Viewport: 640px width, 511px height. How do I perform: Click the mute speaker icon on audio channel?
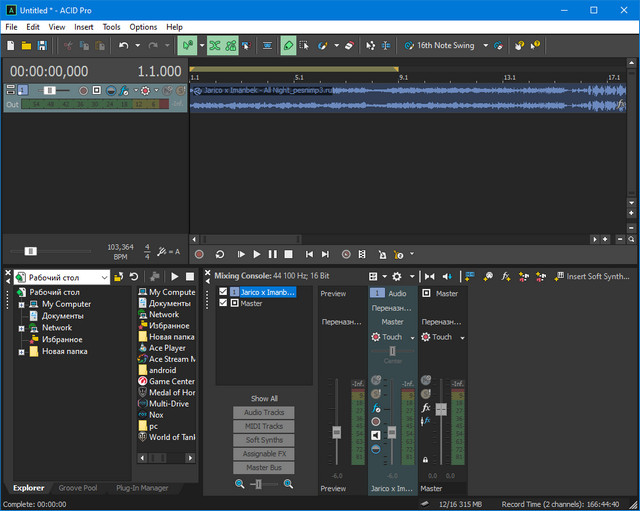376,435
